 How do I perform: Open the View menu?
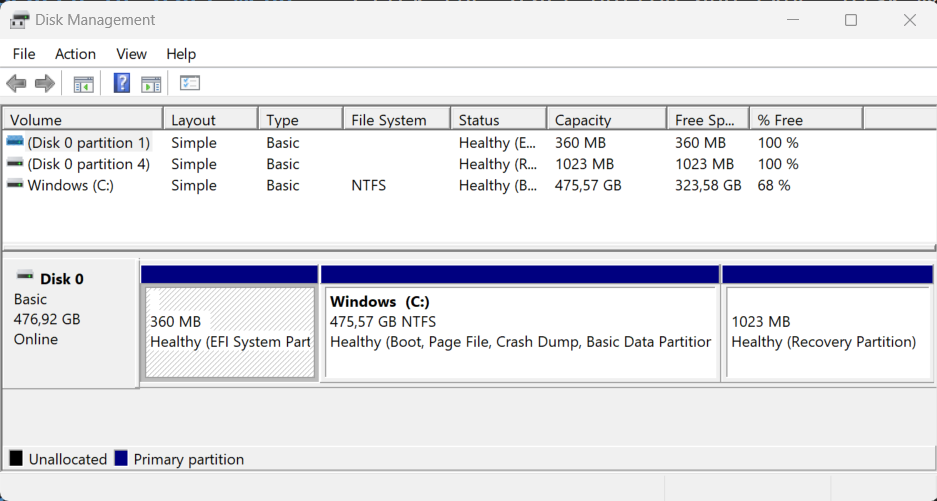pos(131,54)
